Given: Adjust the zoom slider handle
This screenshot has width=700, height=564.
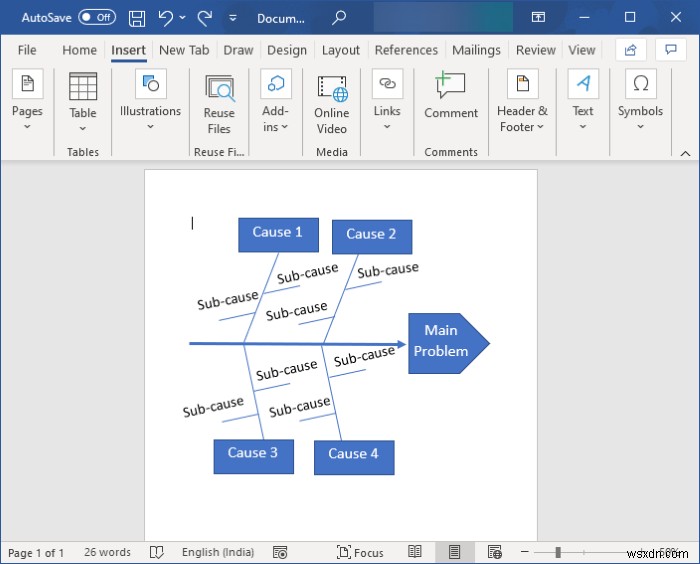Looking at the screenshot, I should [x=558, y=552].
